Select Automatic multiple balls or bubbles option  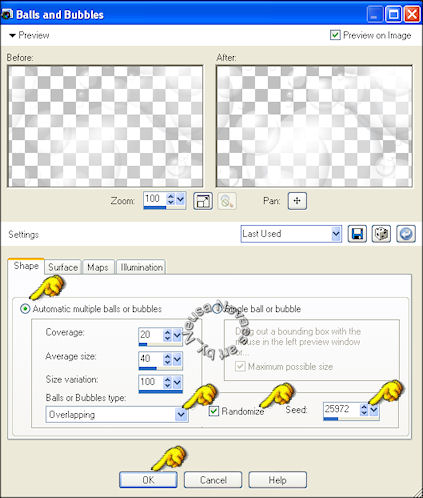coord(25,309)
